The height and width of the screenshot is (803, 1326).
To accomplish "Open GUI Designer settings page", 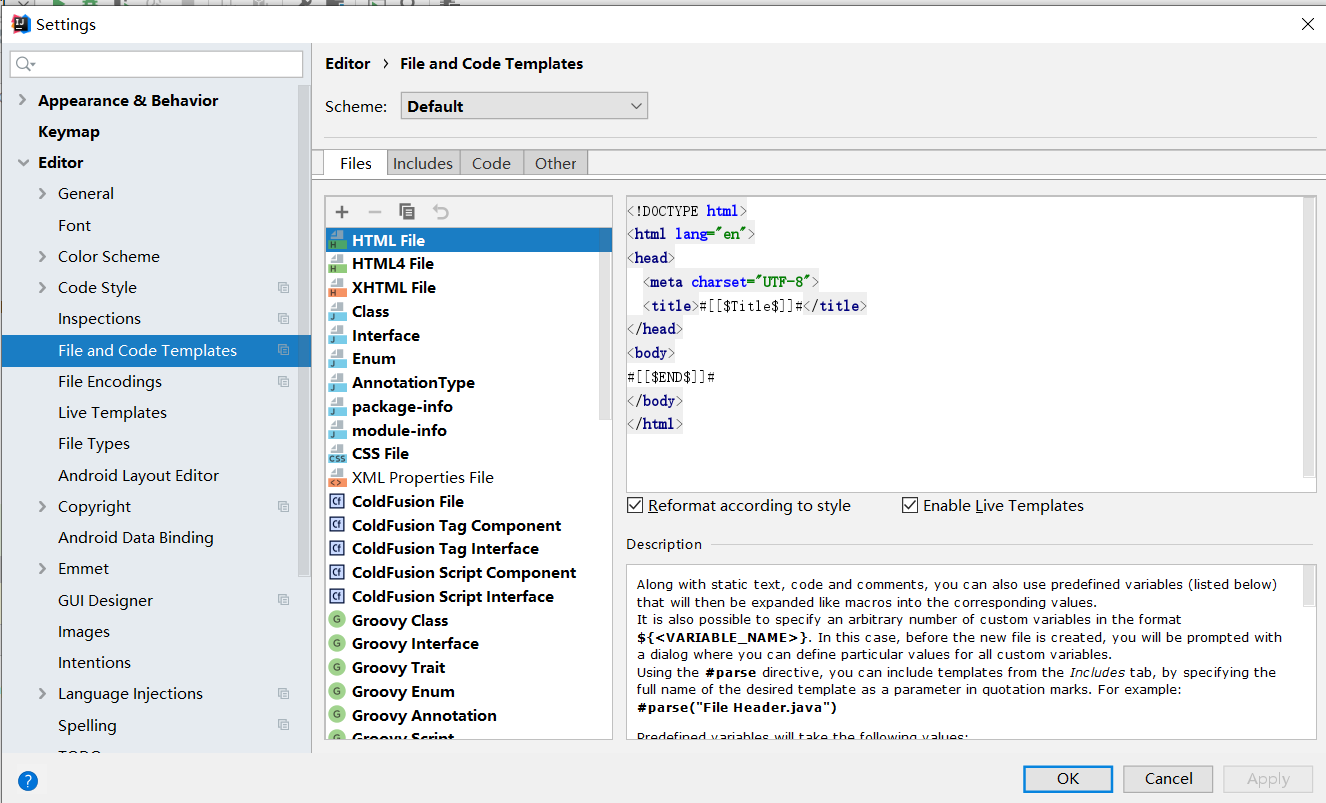I will tap(105, 601).
